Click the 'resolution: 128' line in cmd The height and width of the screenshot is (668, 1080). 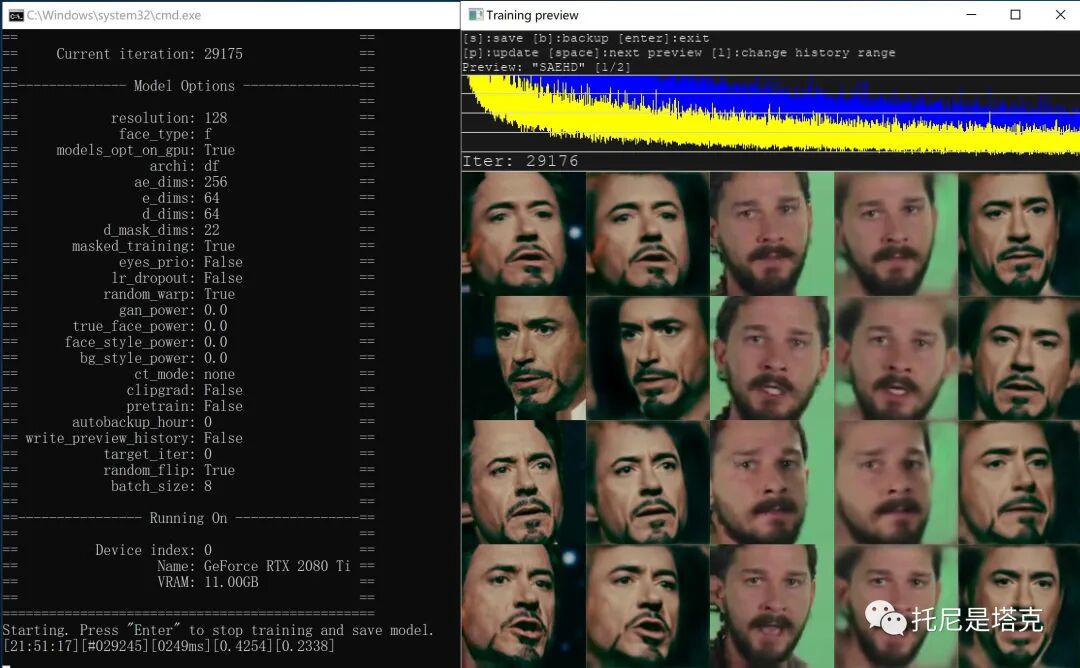[169, 118]
